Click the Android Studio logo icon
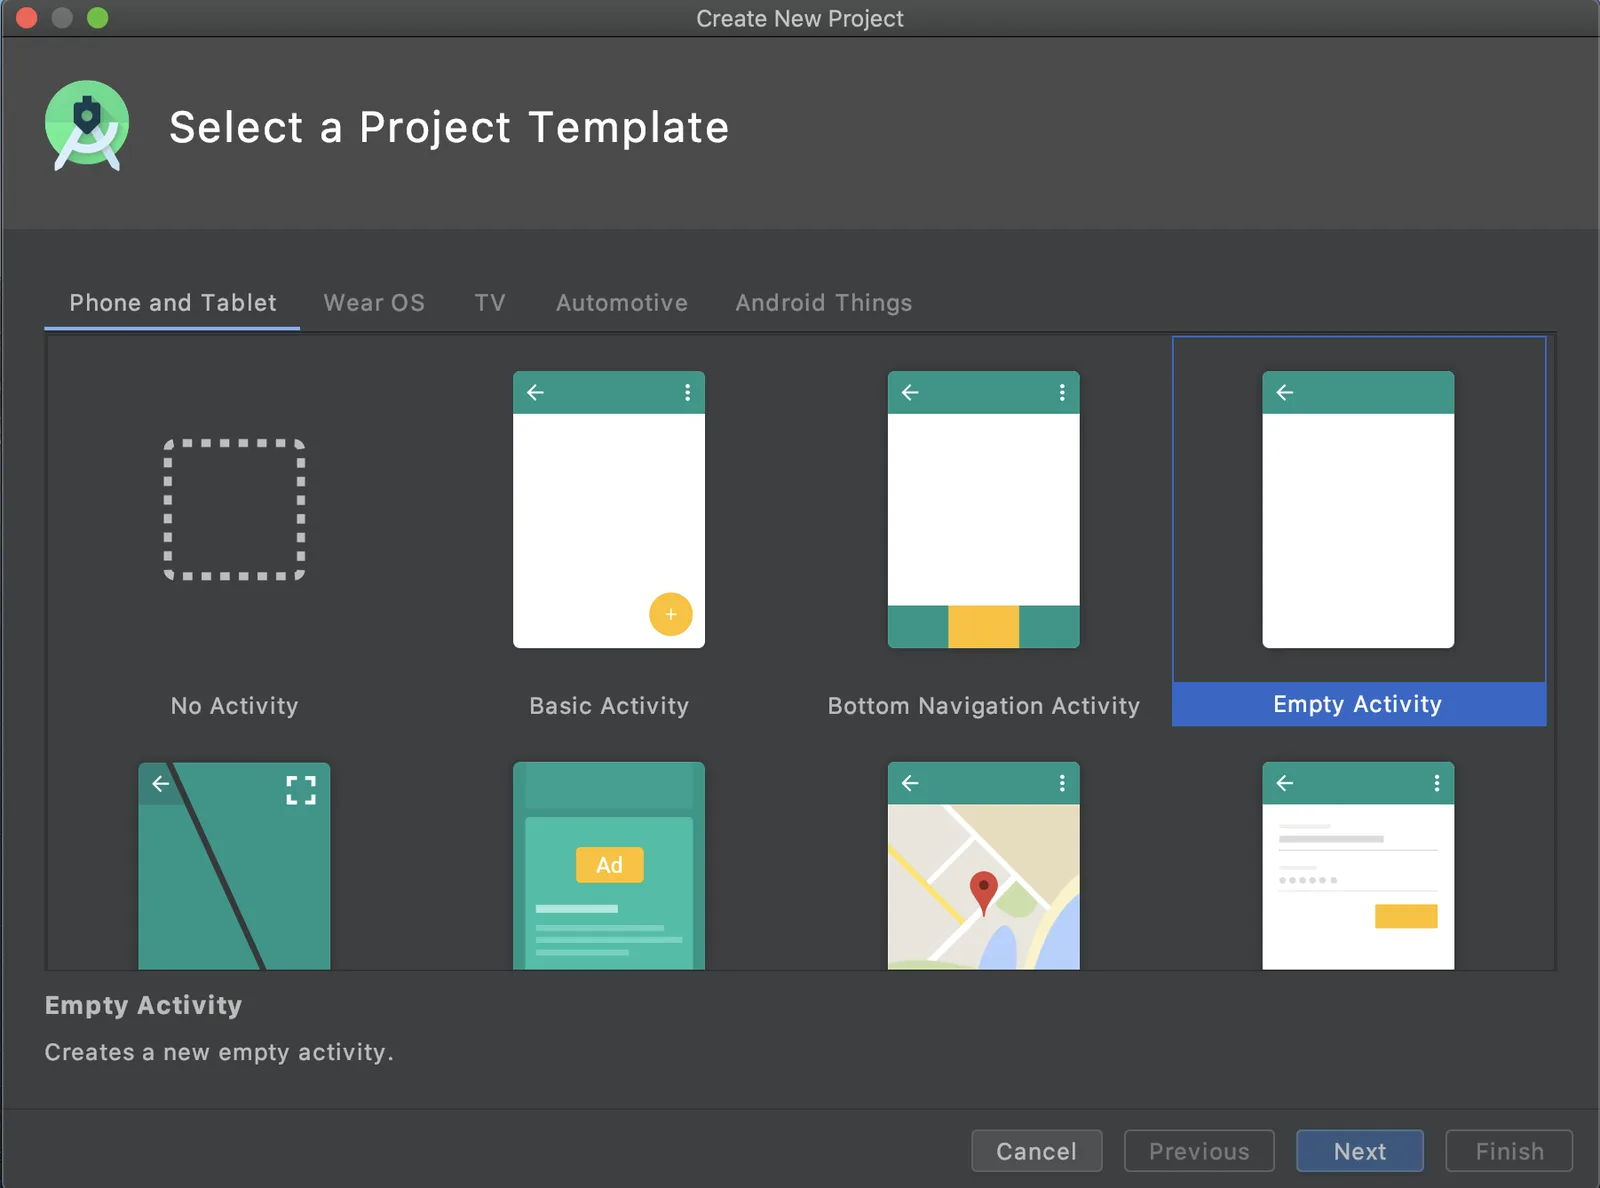 click(87, 126)
